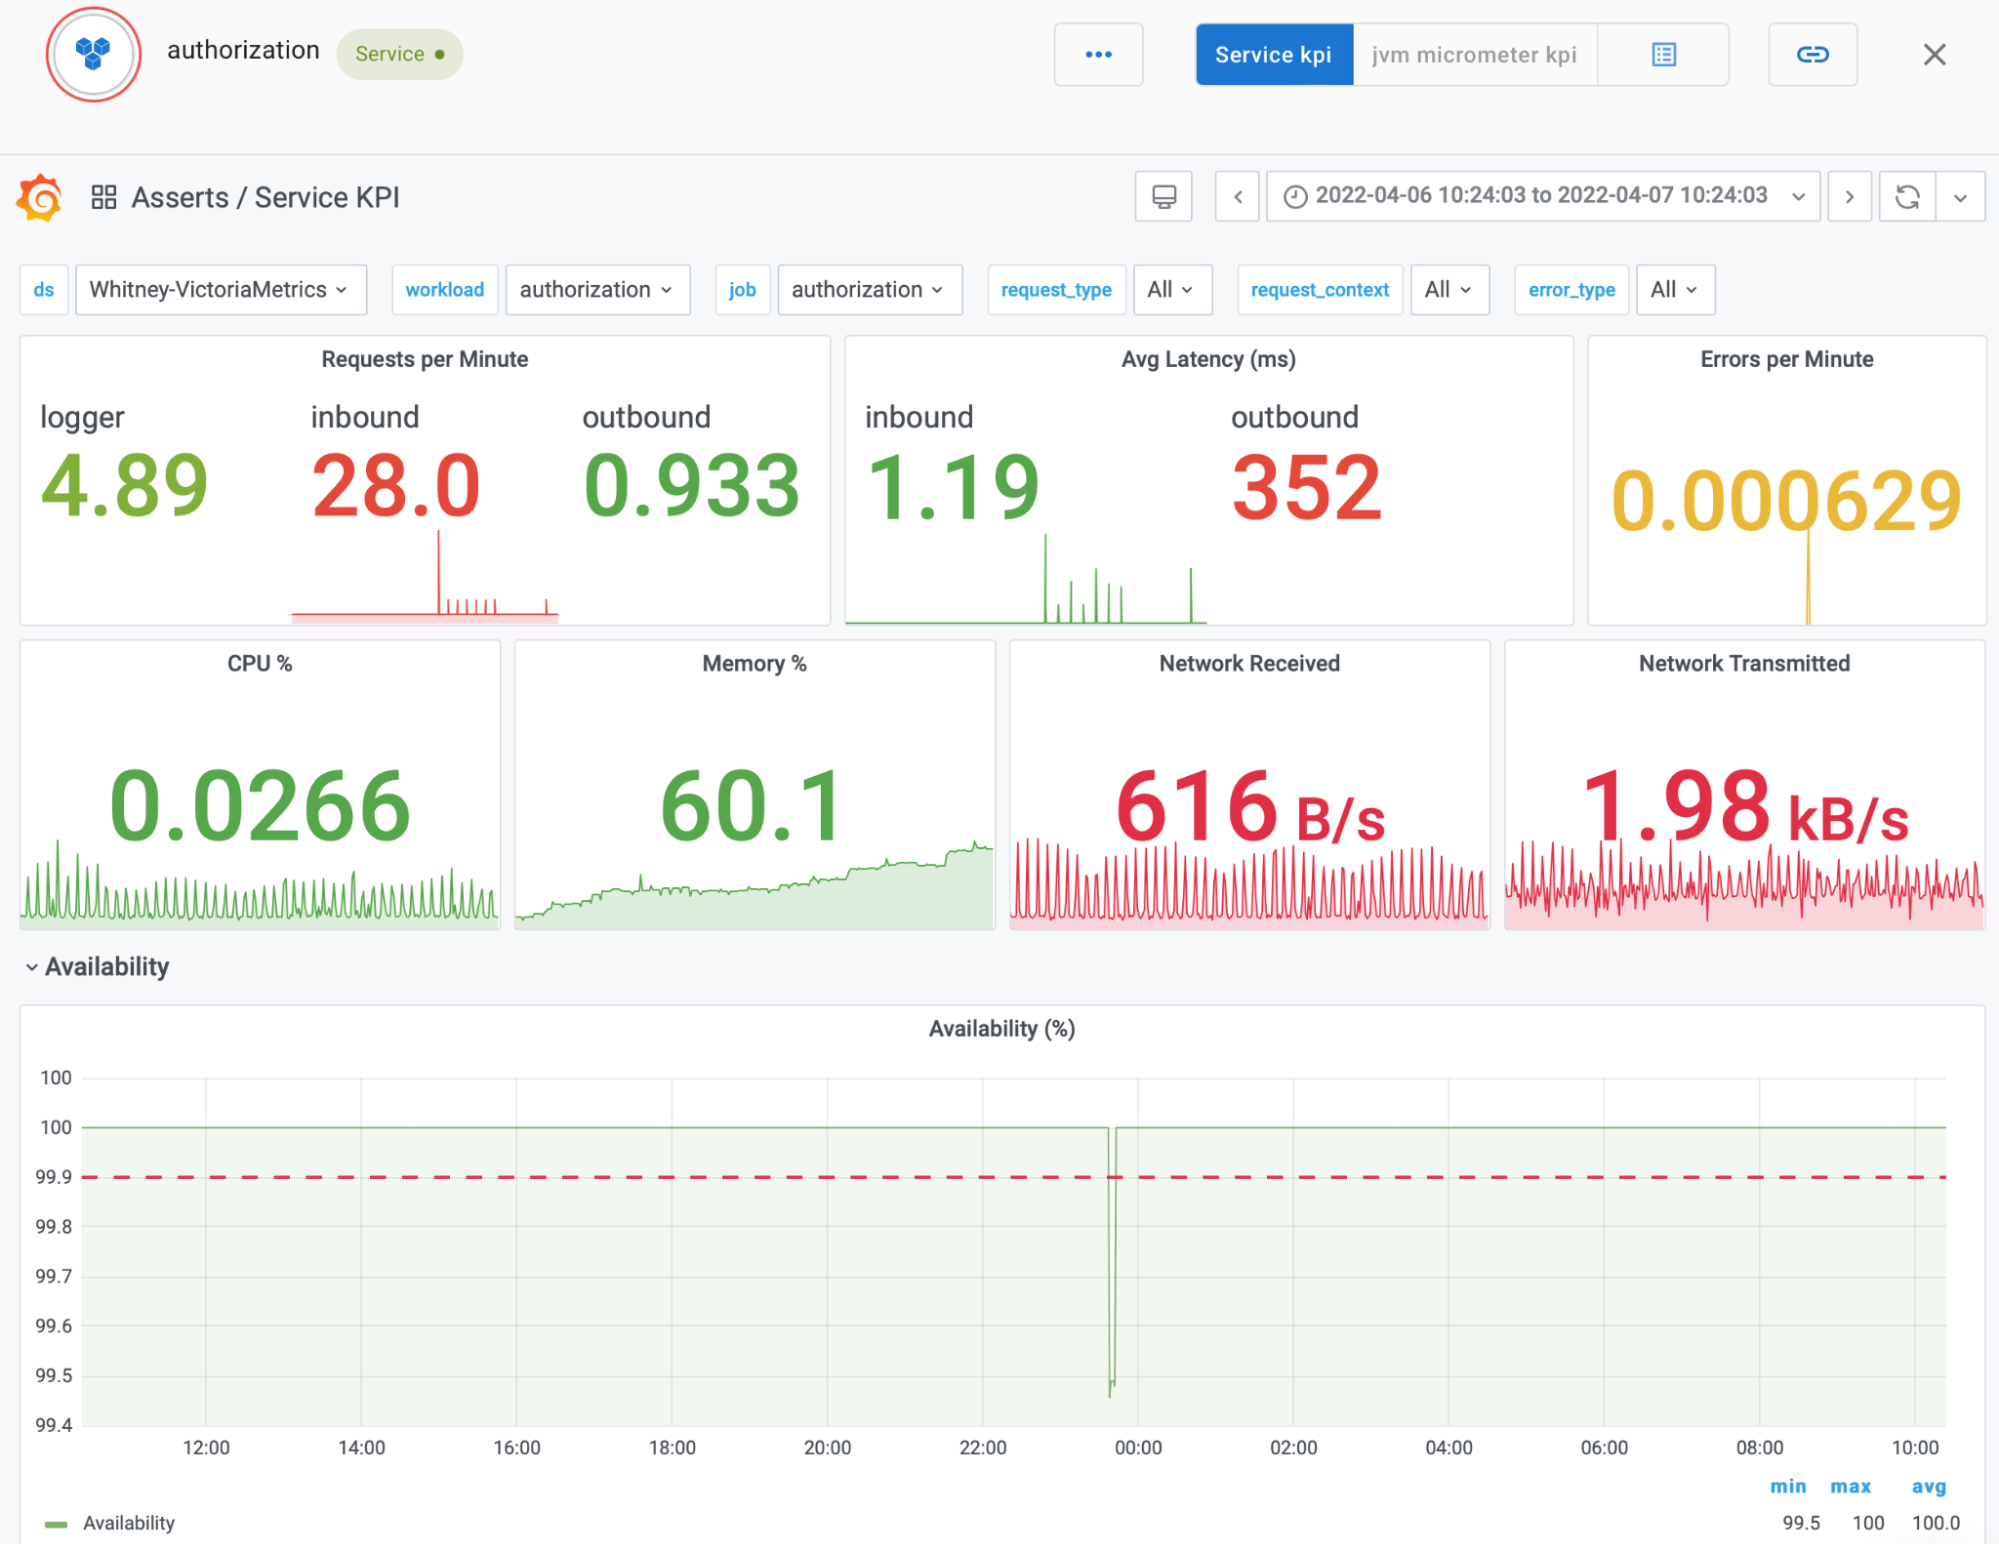Open the list view icon tab
This screenshot has height=1545, width=1999.
[x=1663, y=55]
